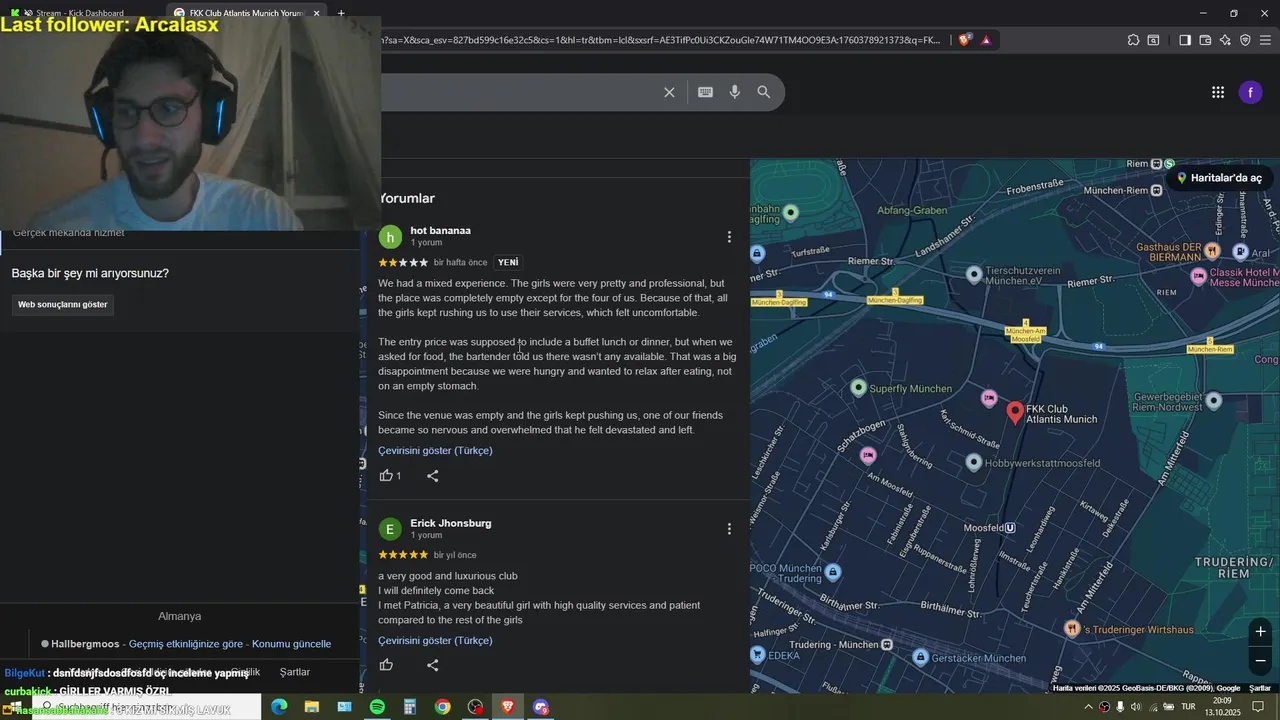This screenshot has height=720, width=1280.
Task: Open the browser hamburger menu
Action: [x=1265, y=40]
